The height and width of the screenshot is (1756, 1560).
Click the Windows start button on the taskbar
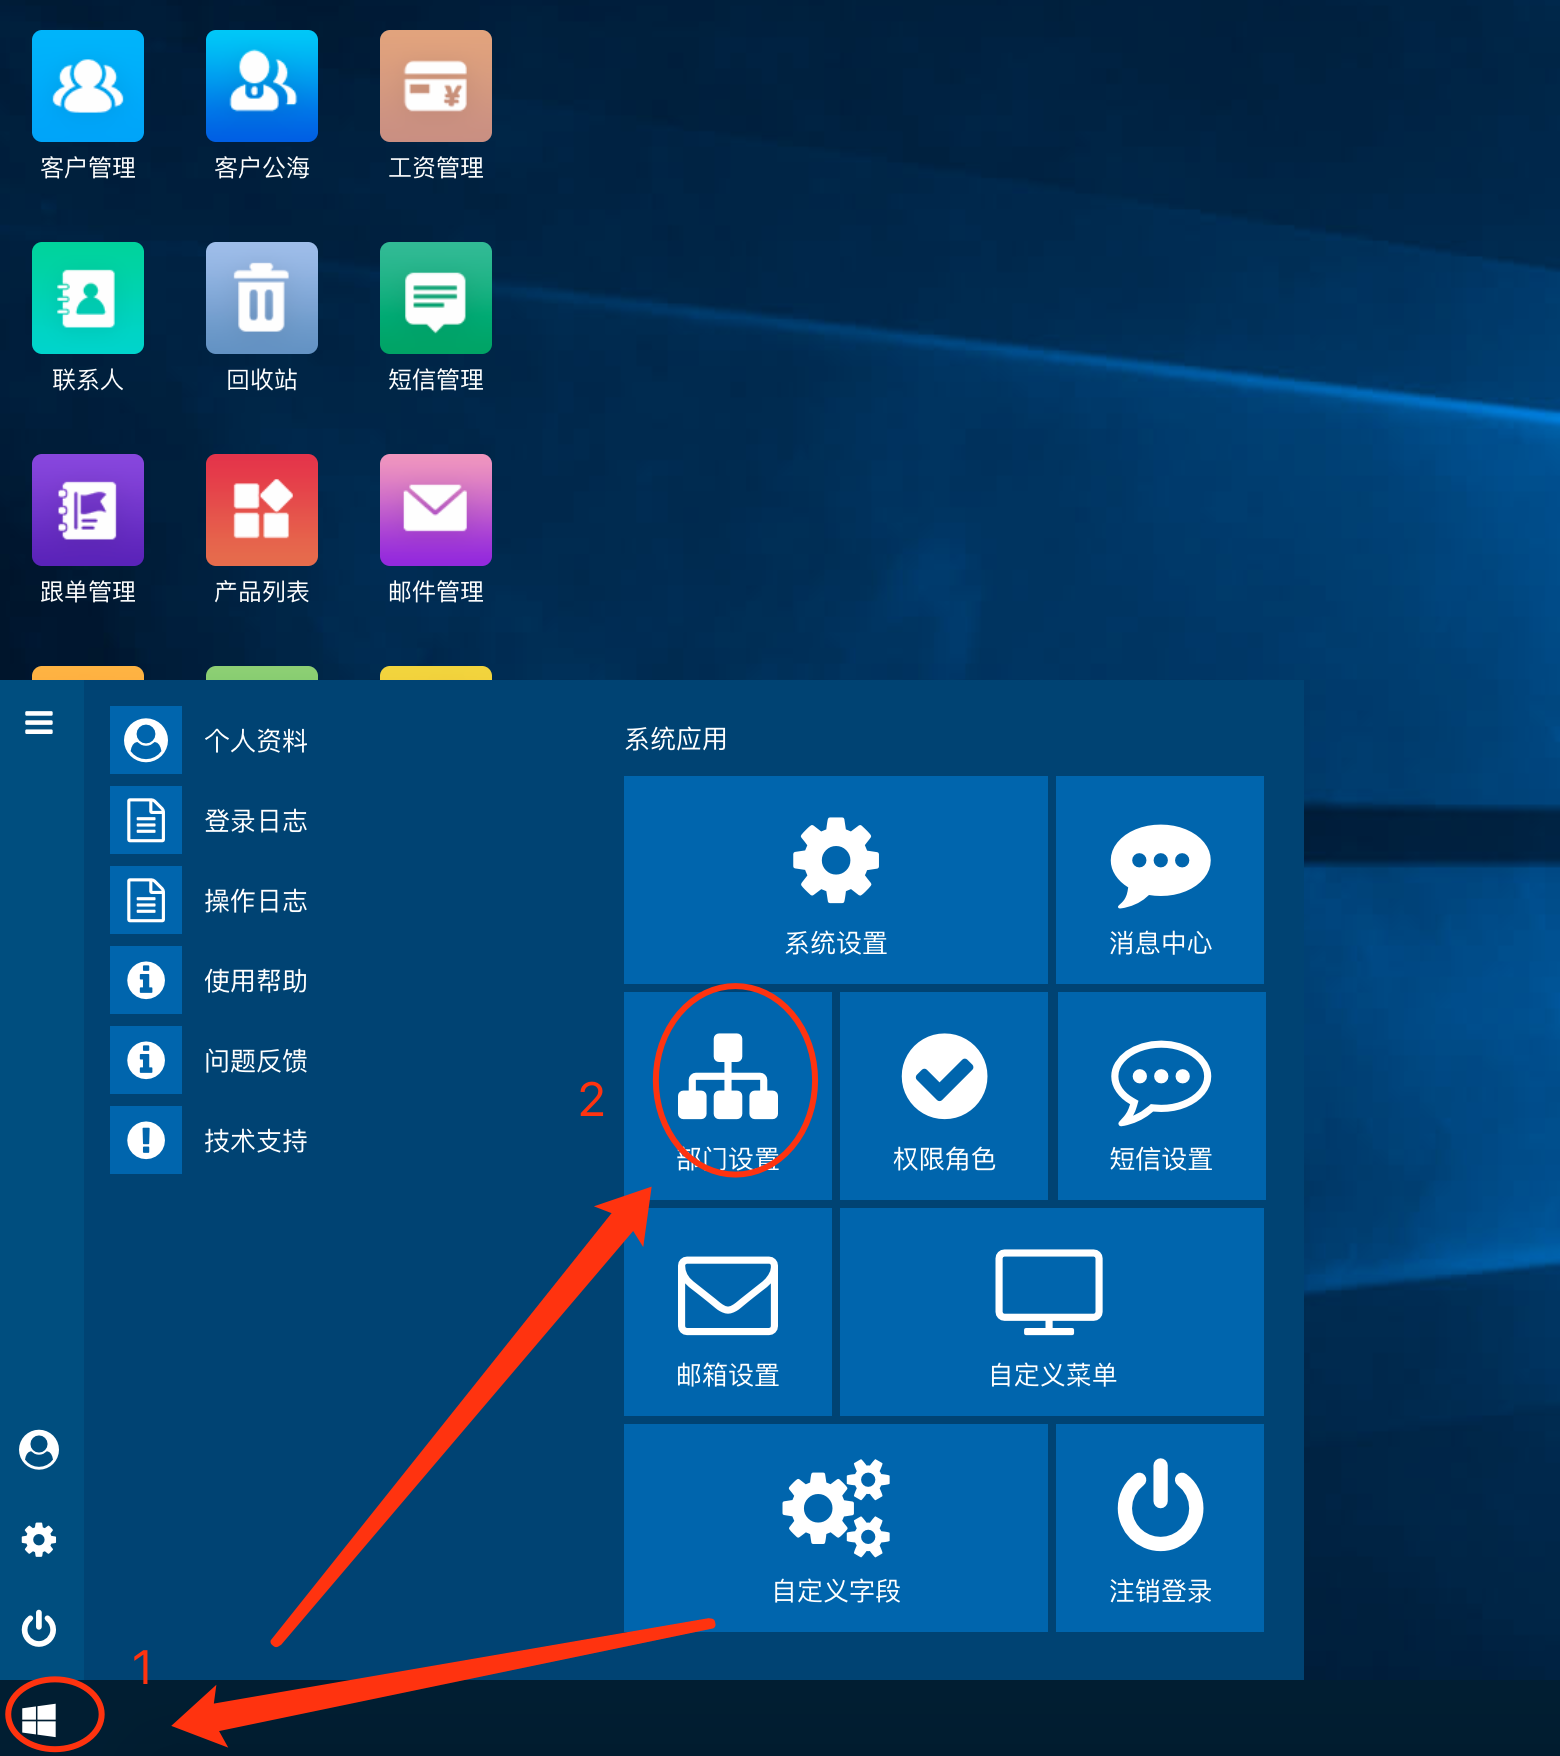tap(39, 1720)
